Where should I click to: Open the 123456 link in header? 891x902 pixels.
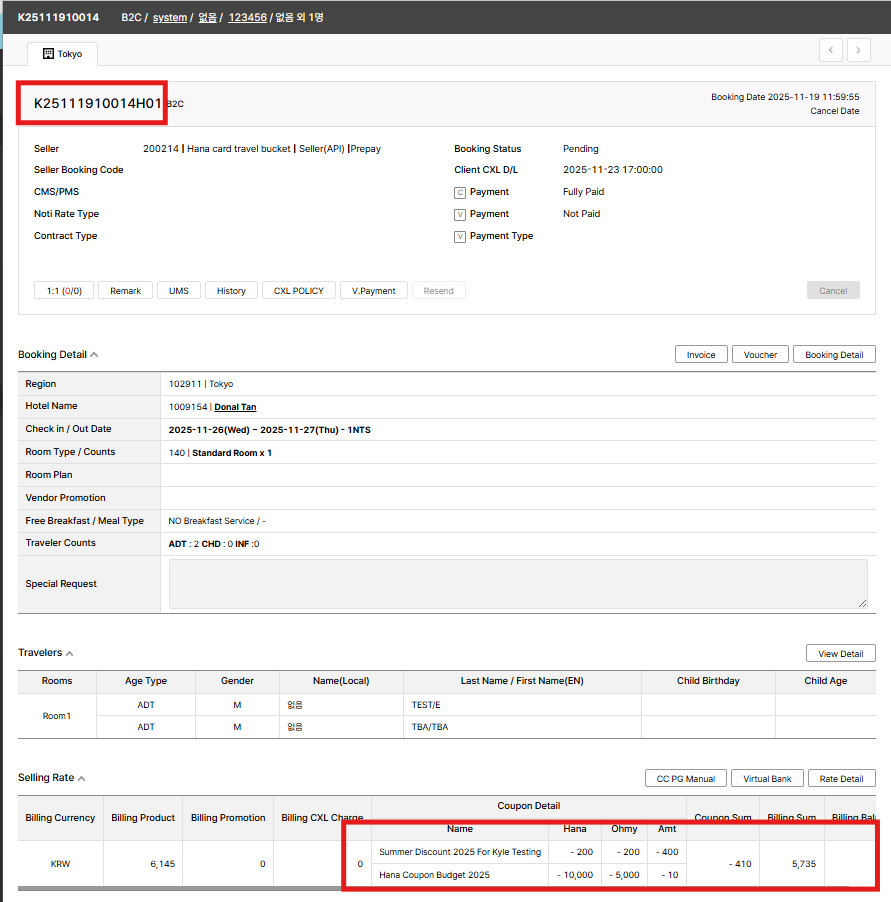[x=247, y=18]
